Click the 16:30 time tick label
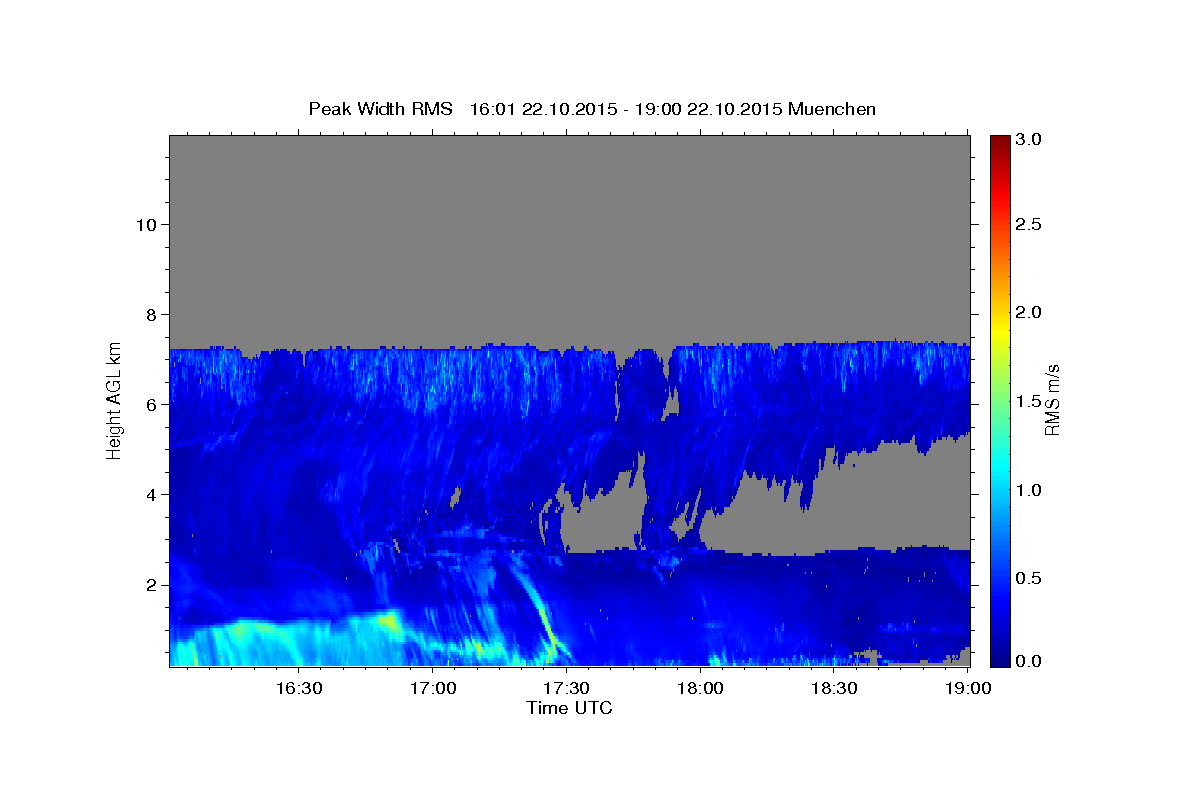 point(300,689)
